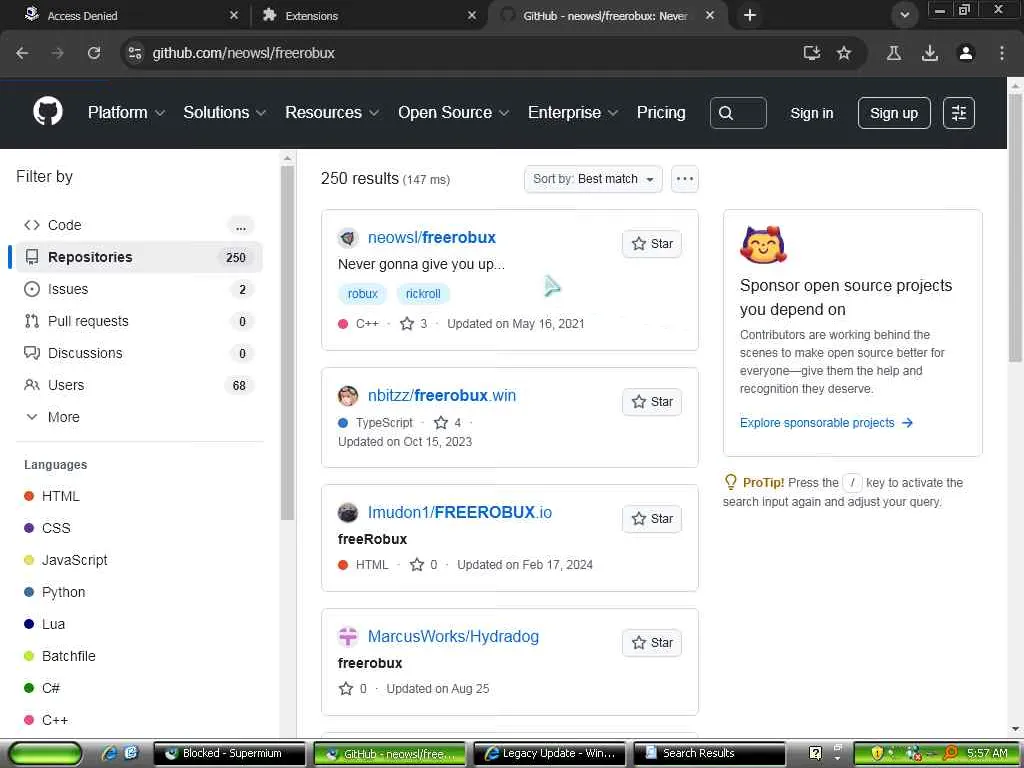Image resolution: width=1024 pixels, height=768 pixels.
Task: Star the nbitzz/freerobux.win repository
Action: [x=652, y=402]
